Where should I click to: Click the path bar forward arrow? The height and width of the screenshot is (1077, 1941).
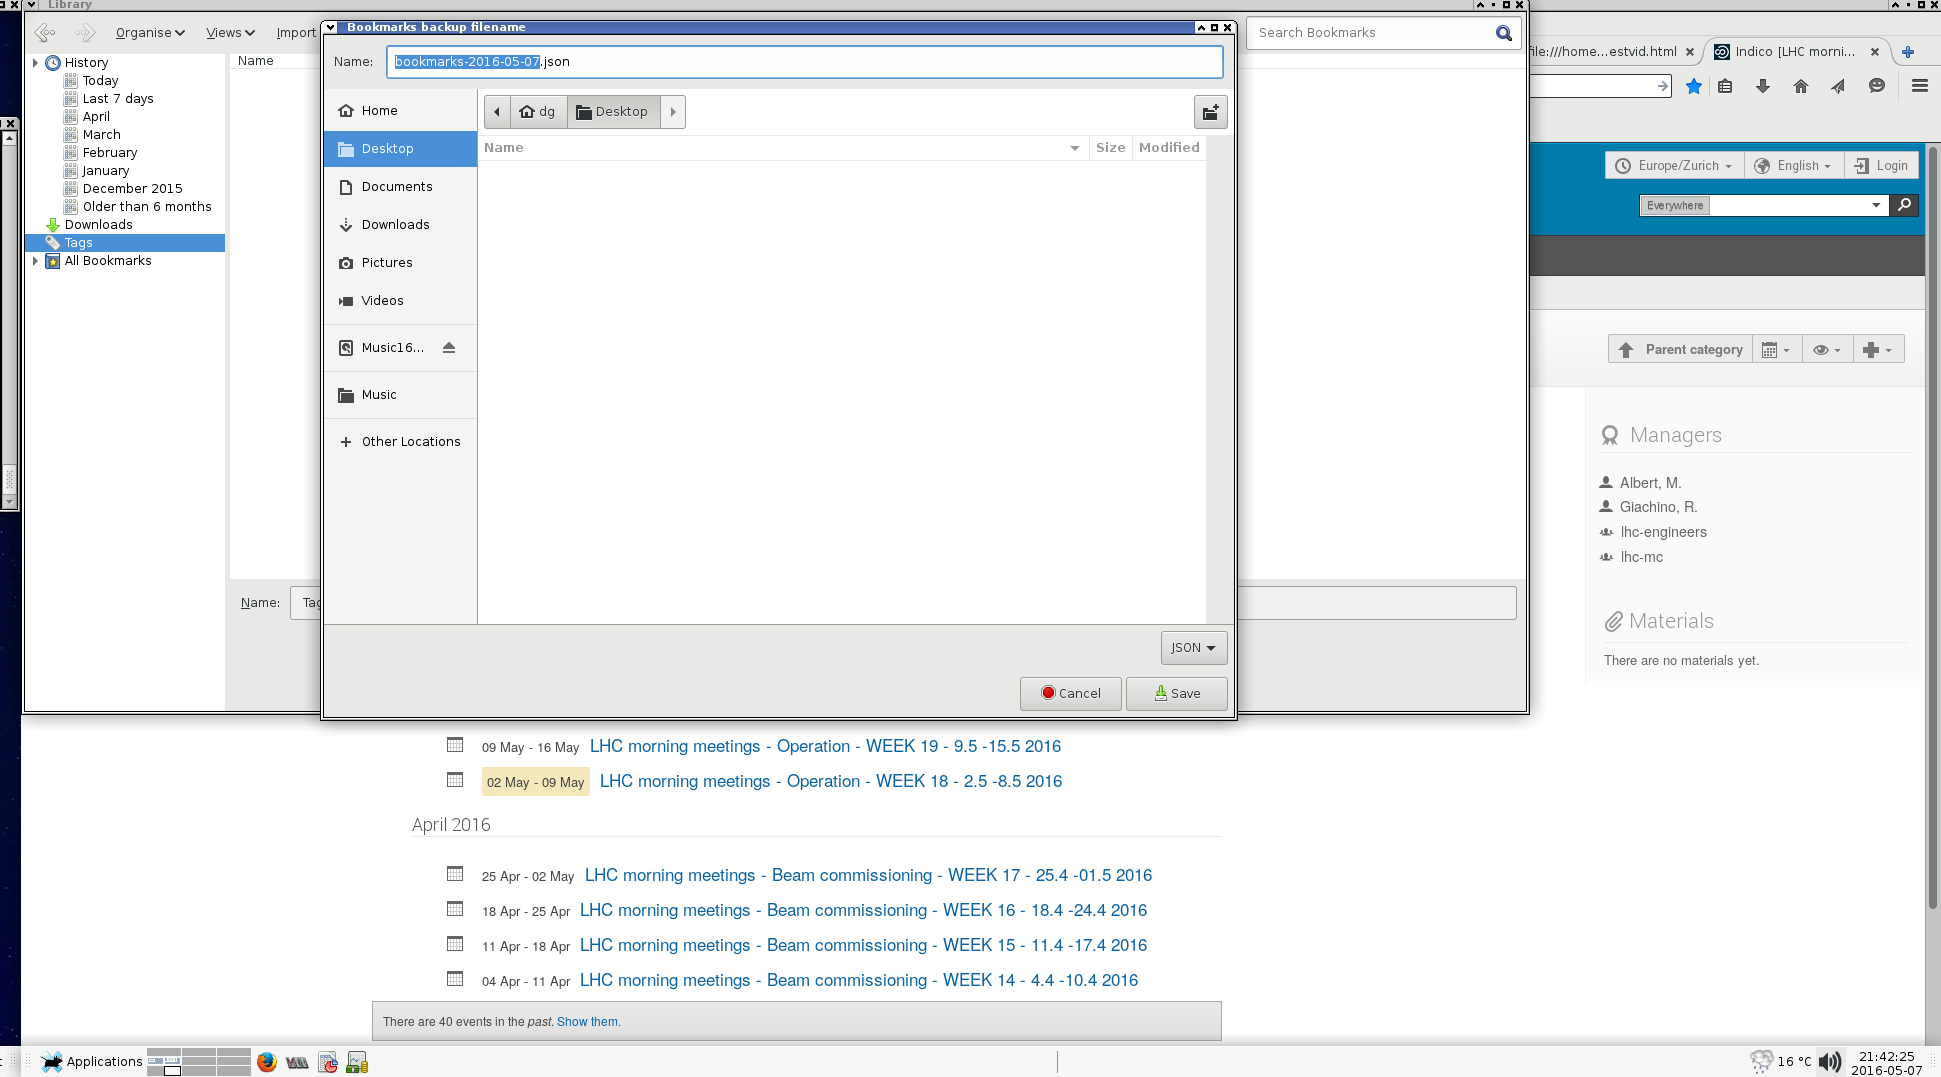pos(673,112)
